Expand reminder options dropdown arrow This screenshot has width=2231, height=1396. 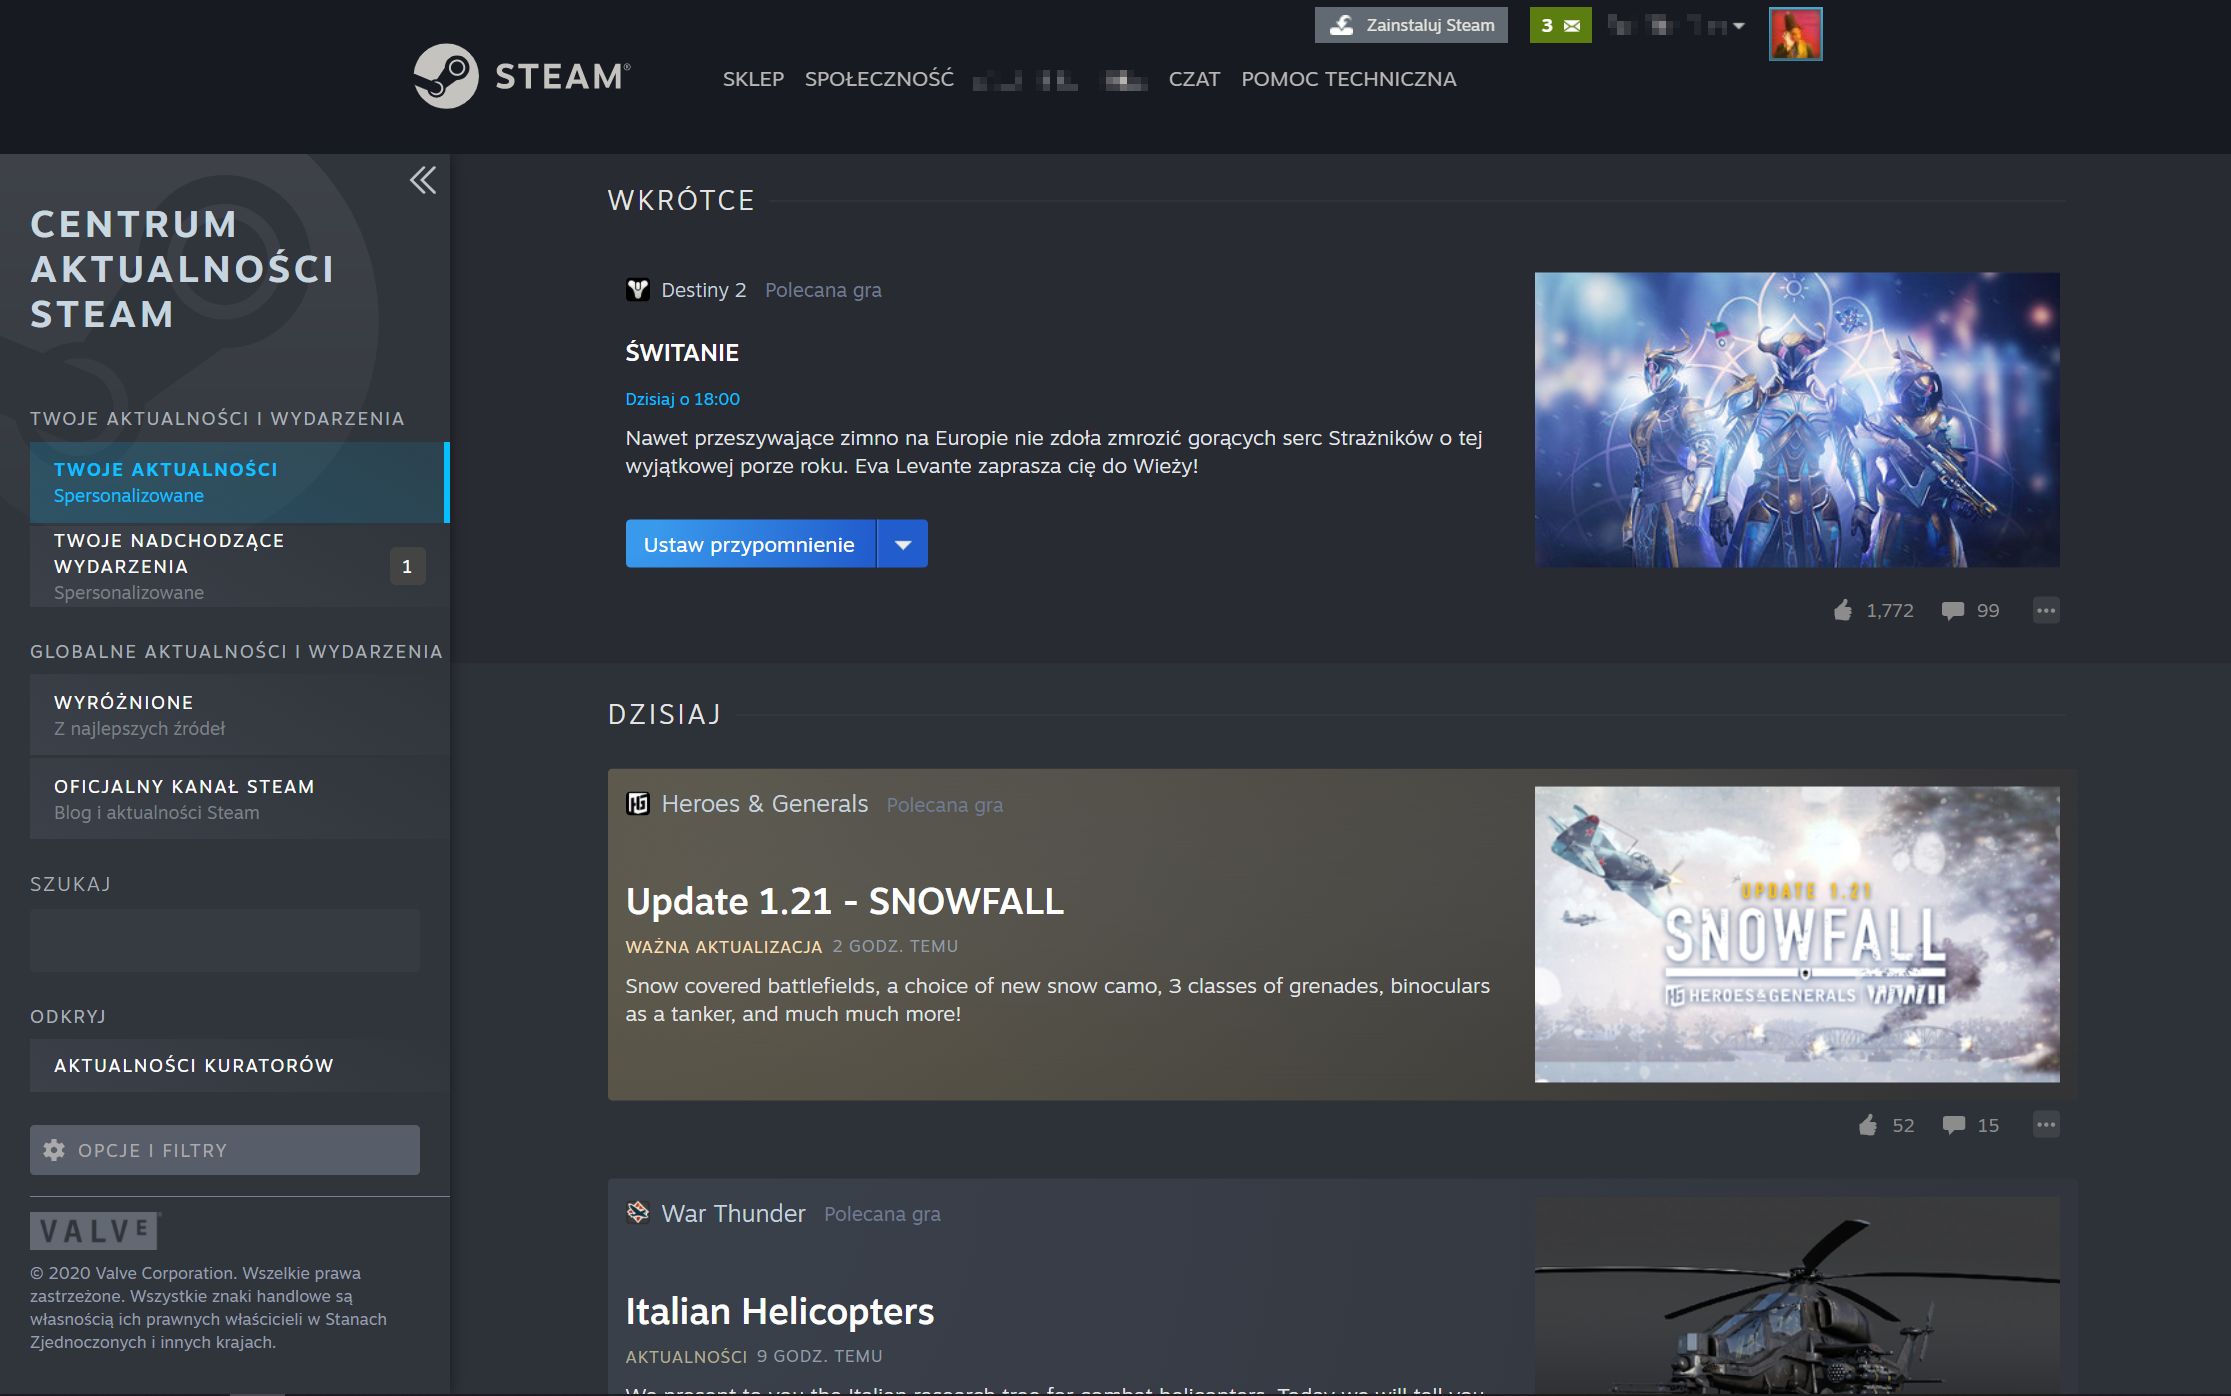903,544
